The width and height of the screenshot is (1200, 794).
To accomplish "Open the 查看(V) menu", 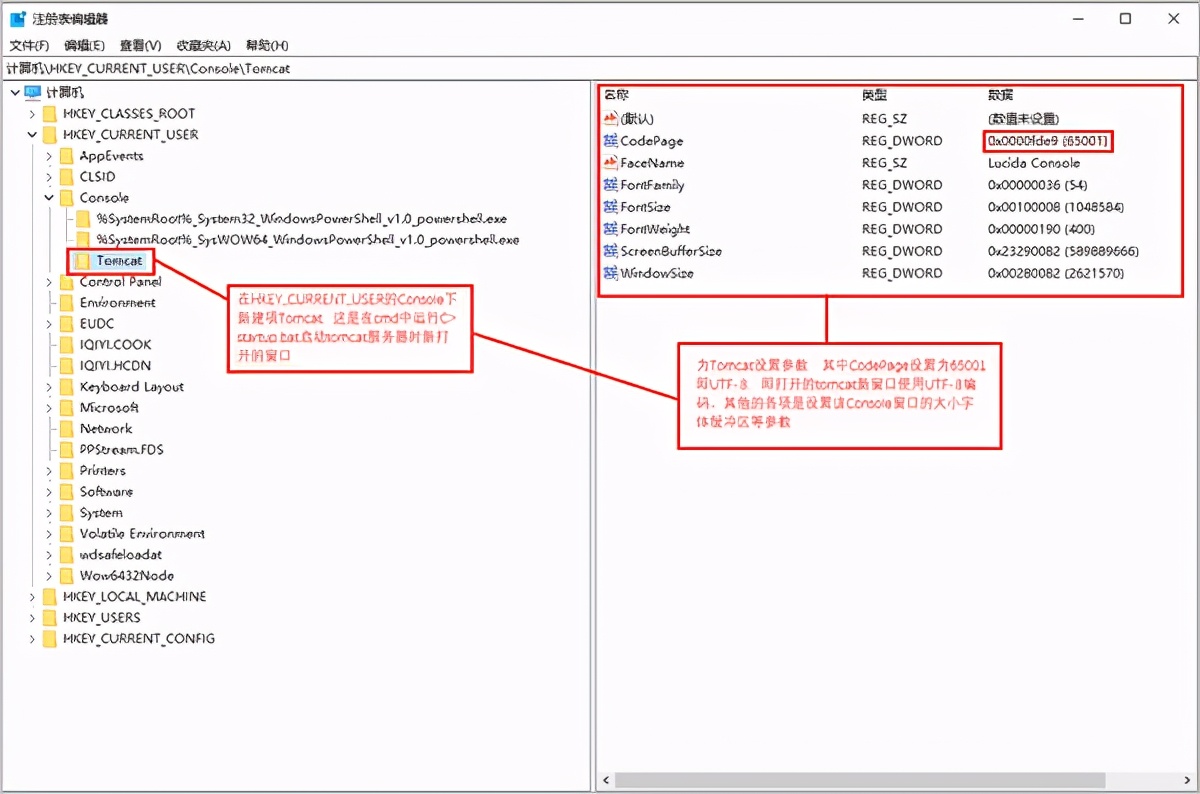I will pos(140,45).
